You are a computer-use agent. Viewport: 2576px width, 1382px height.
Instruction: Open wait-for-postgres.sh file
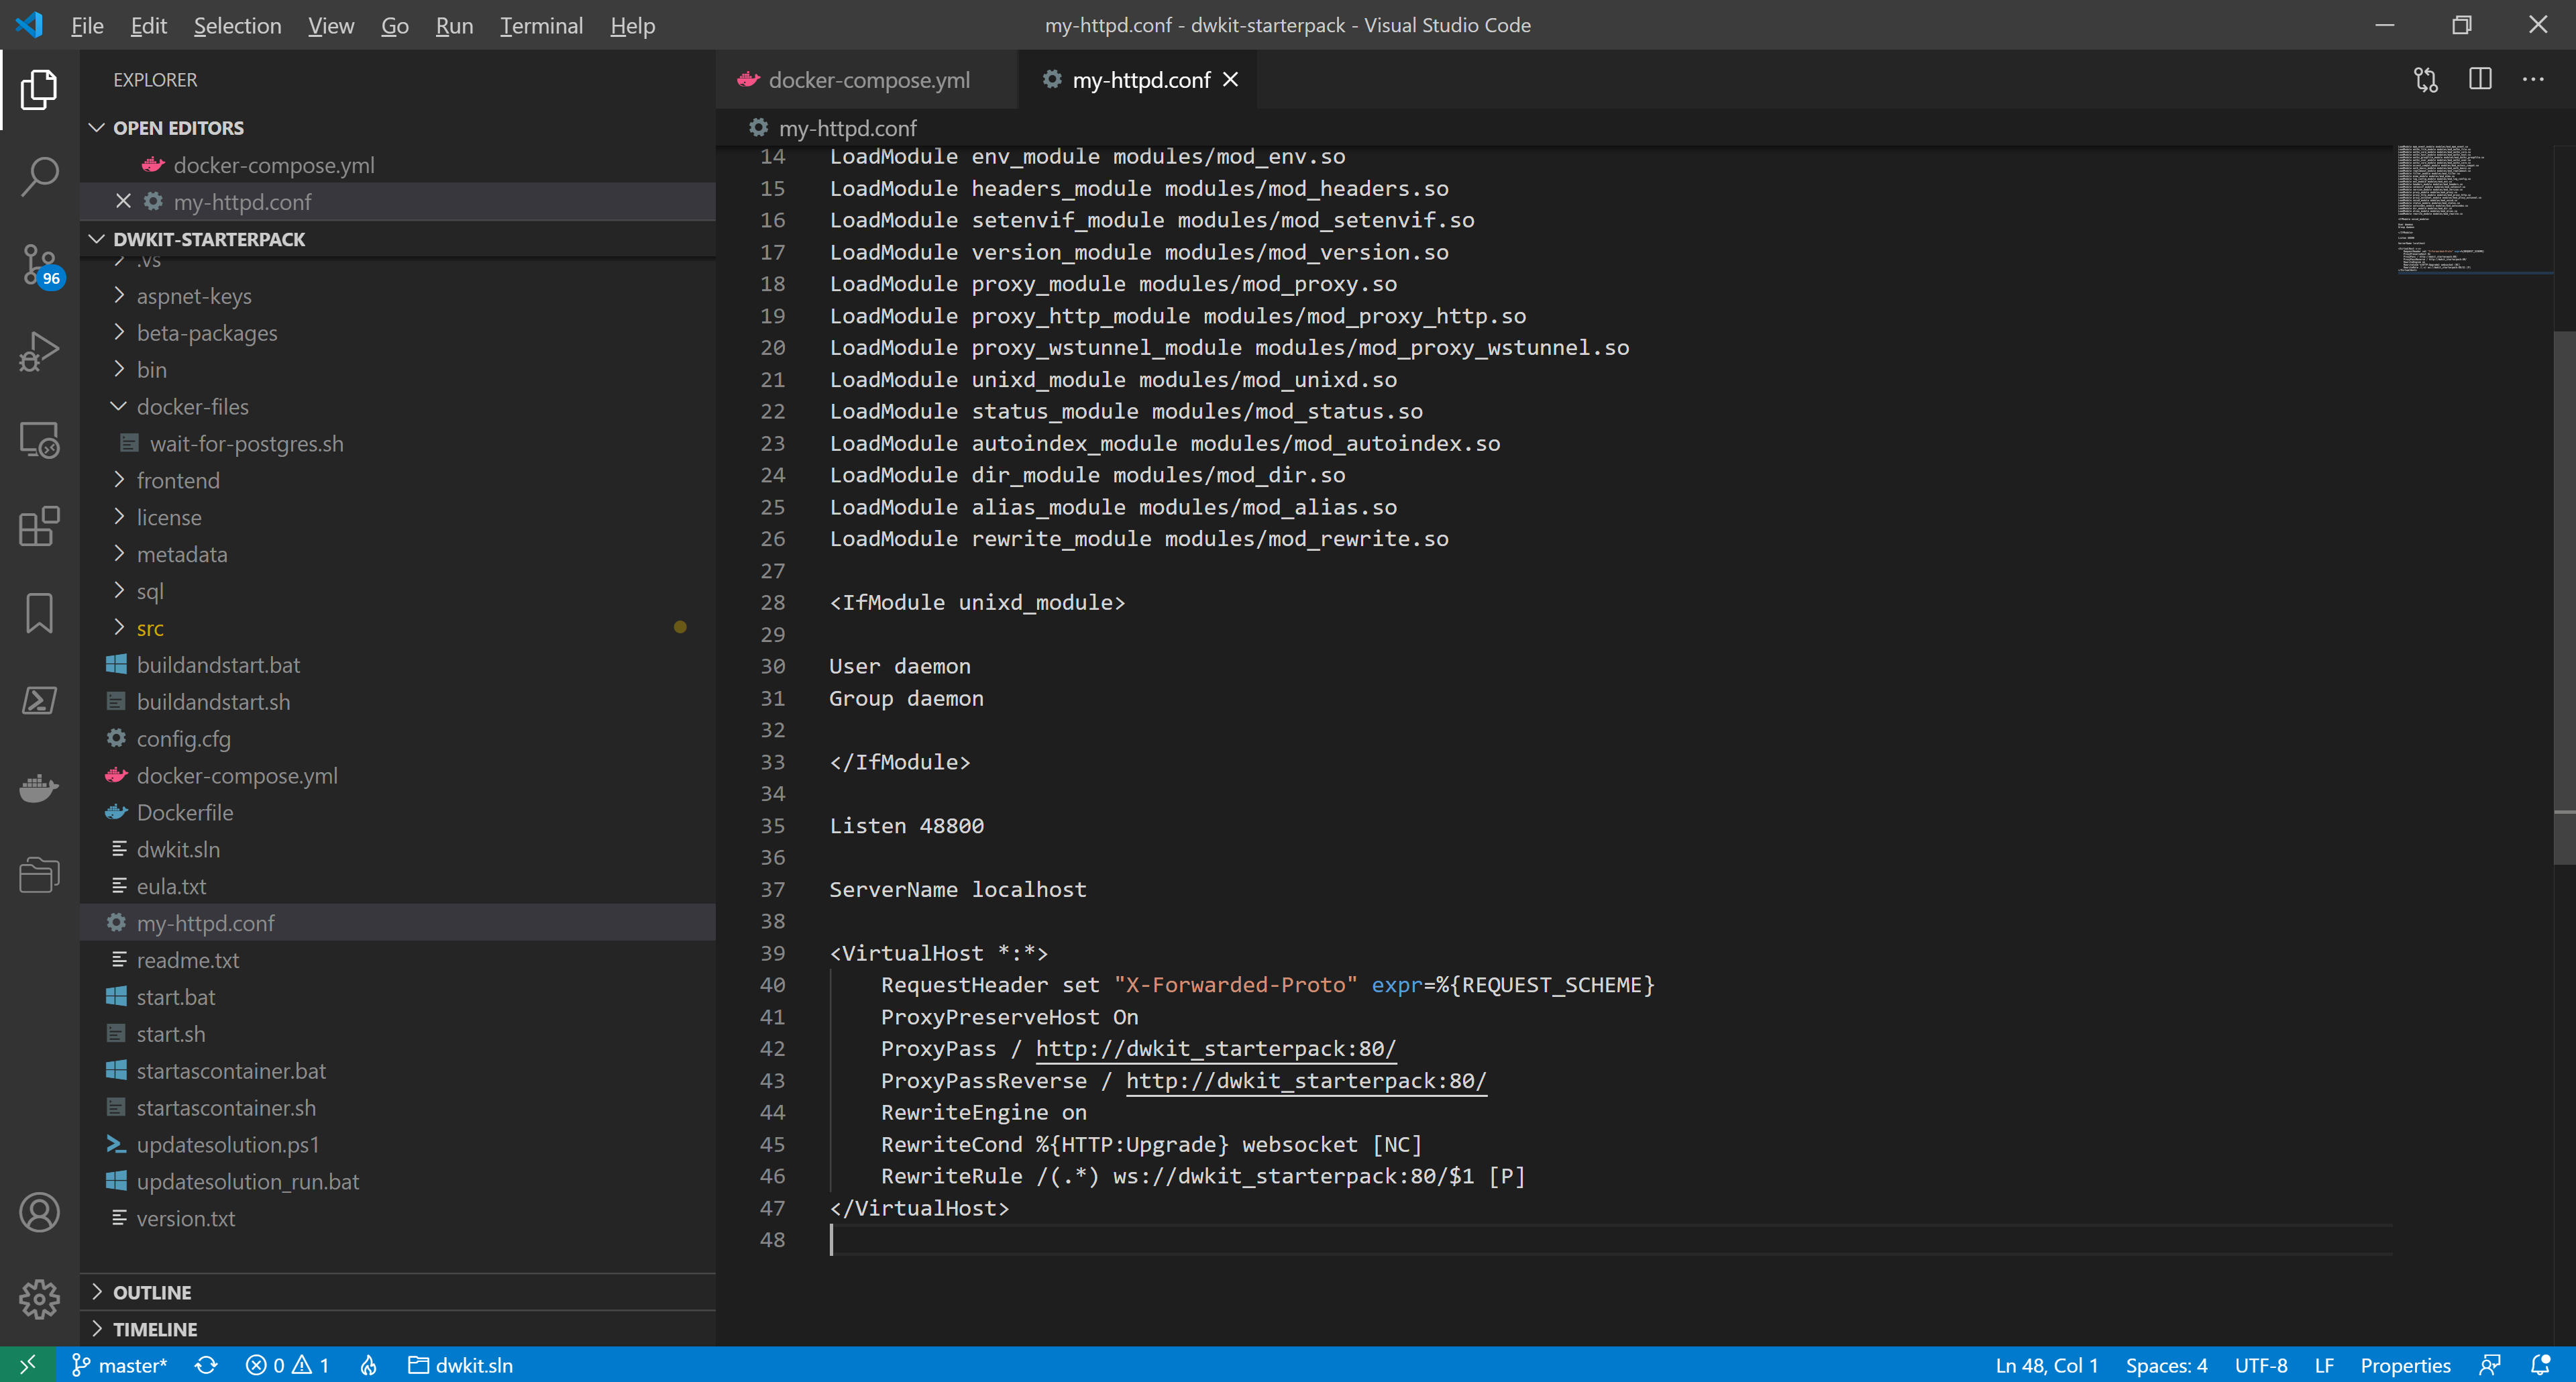[246, 444]
